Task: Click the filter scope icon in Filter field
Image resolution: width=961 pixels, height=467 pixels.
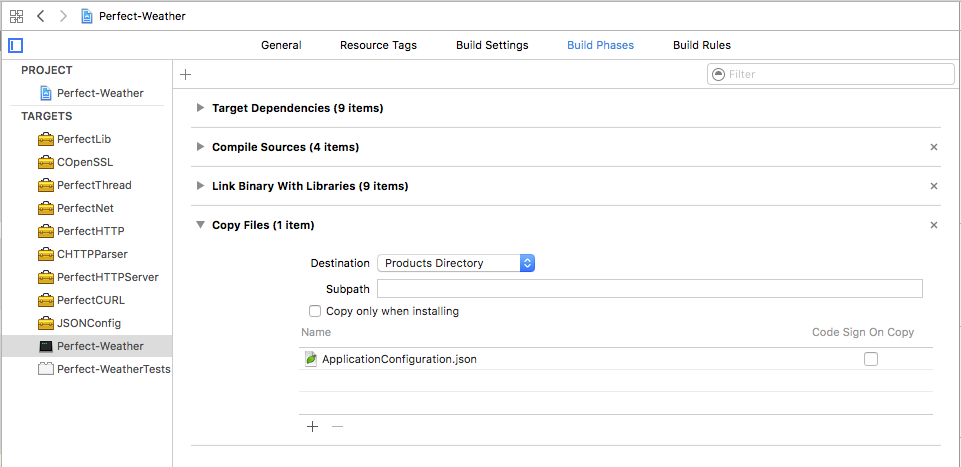Action: point(719,74)
